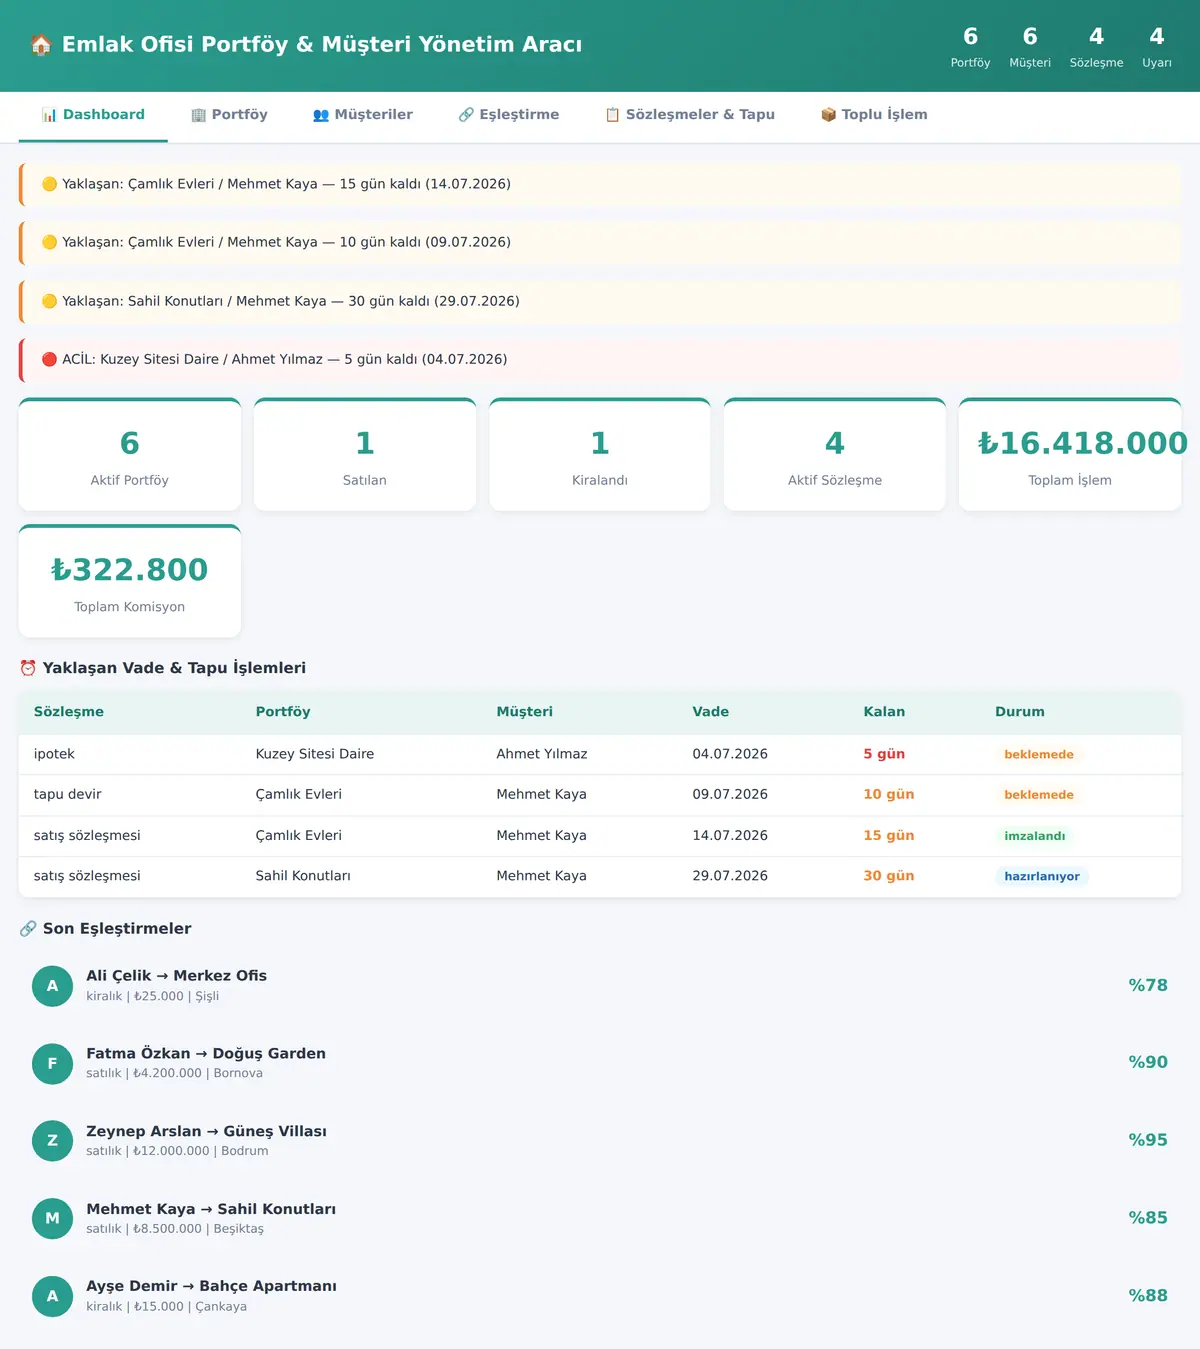Select Ayşe Demir's avatar circle

tap(53, 1296)
